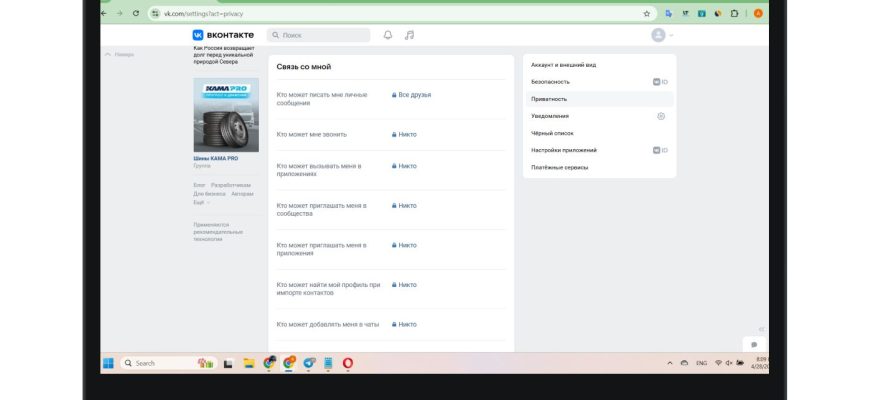Change 'Все друзья' personal messages setting
870x400 pixels.
coord(414,94)
